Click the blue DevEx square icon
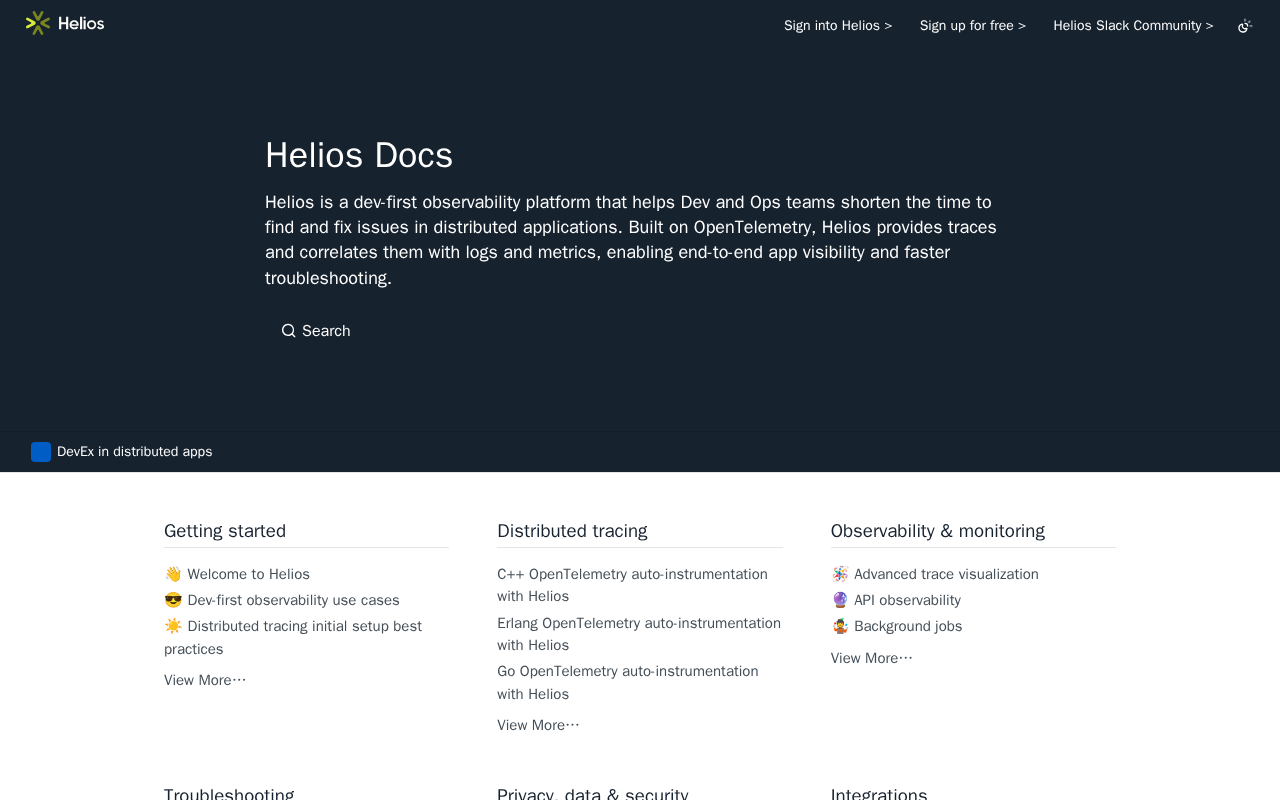The height and width of the screenshot is (800, 1280). point(41,452)
